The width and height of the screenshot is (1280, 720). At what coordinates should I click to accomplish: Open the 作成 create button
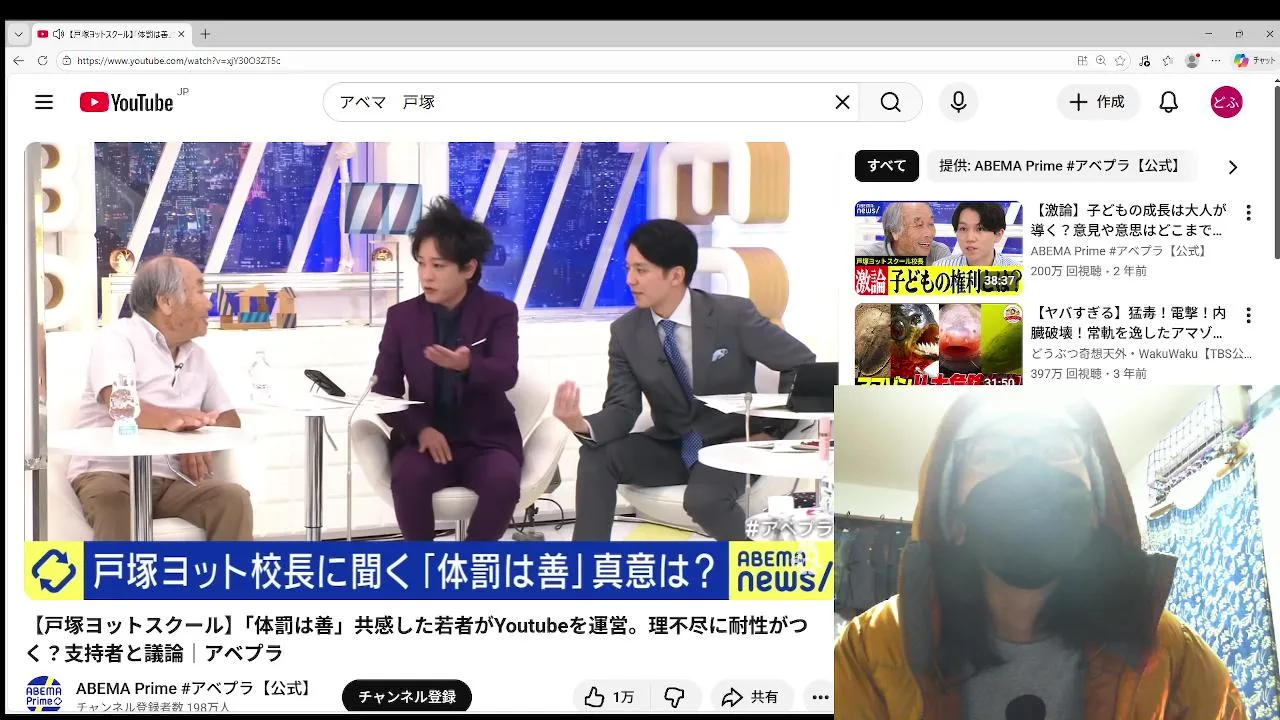click(x=1098, y=102)
